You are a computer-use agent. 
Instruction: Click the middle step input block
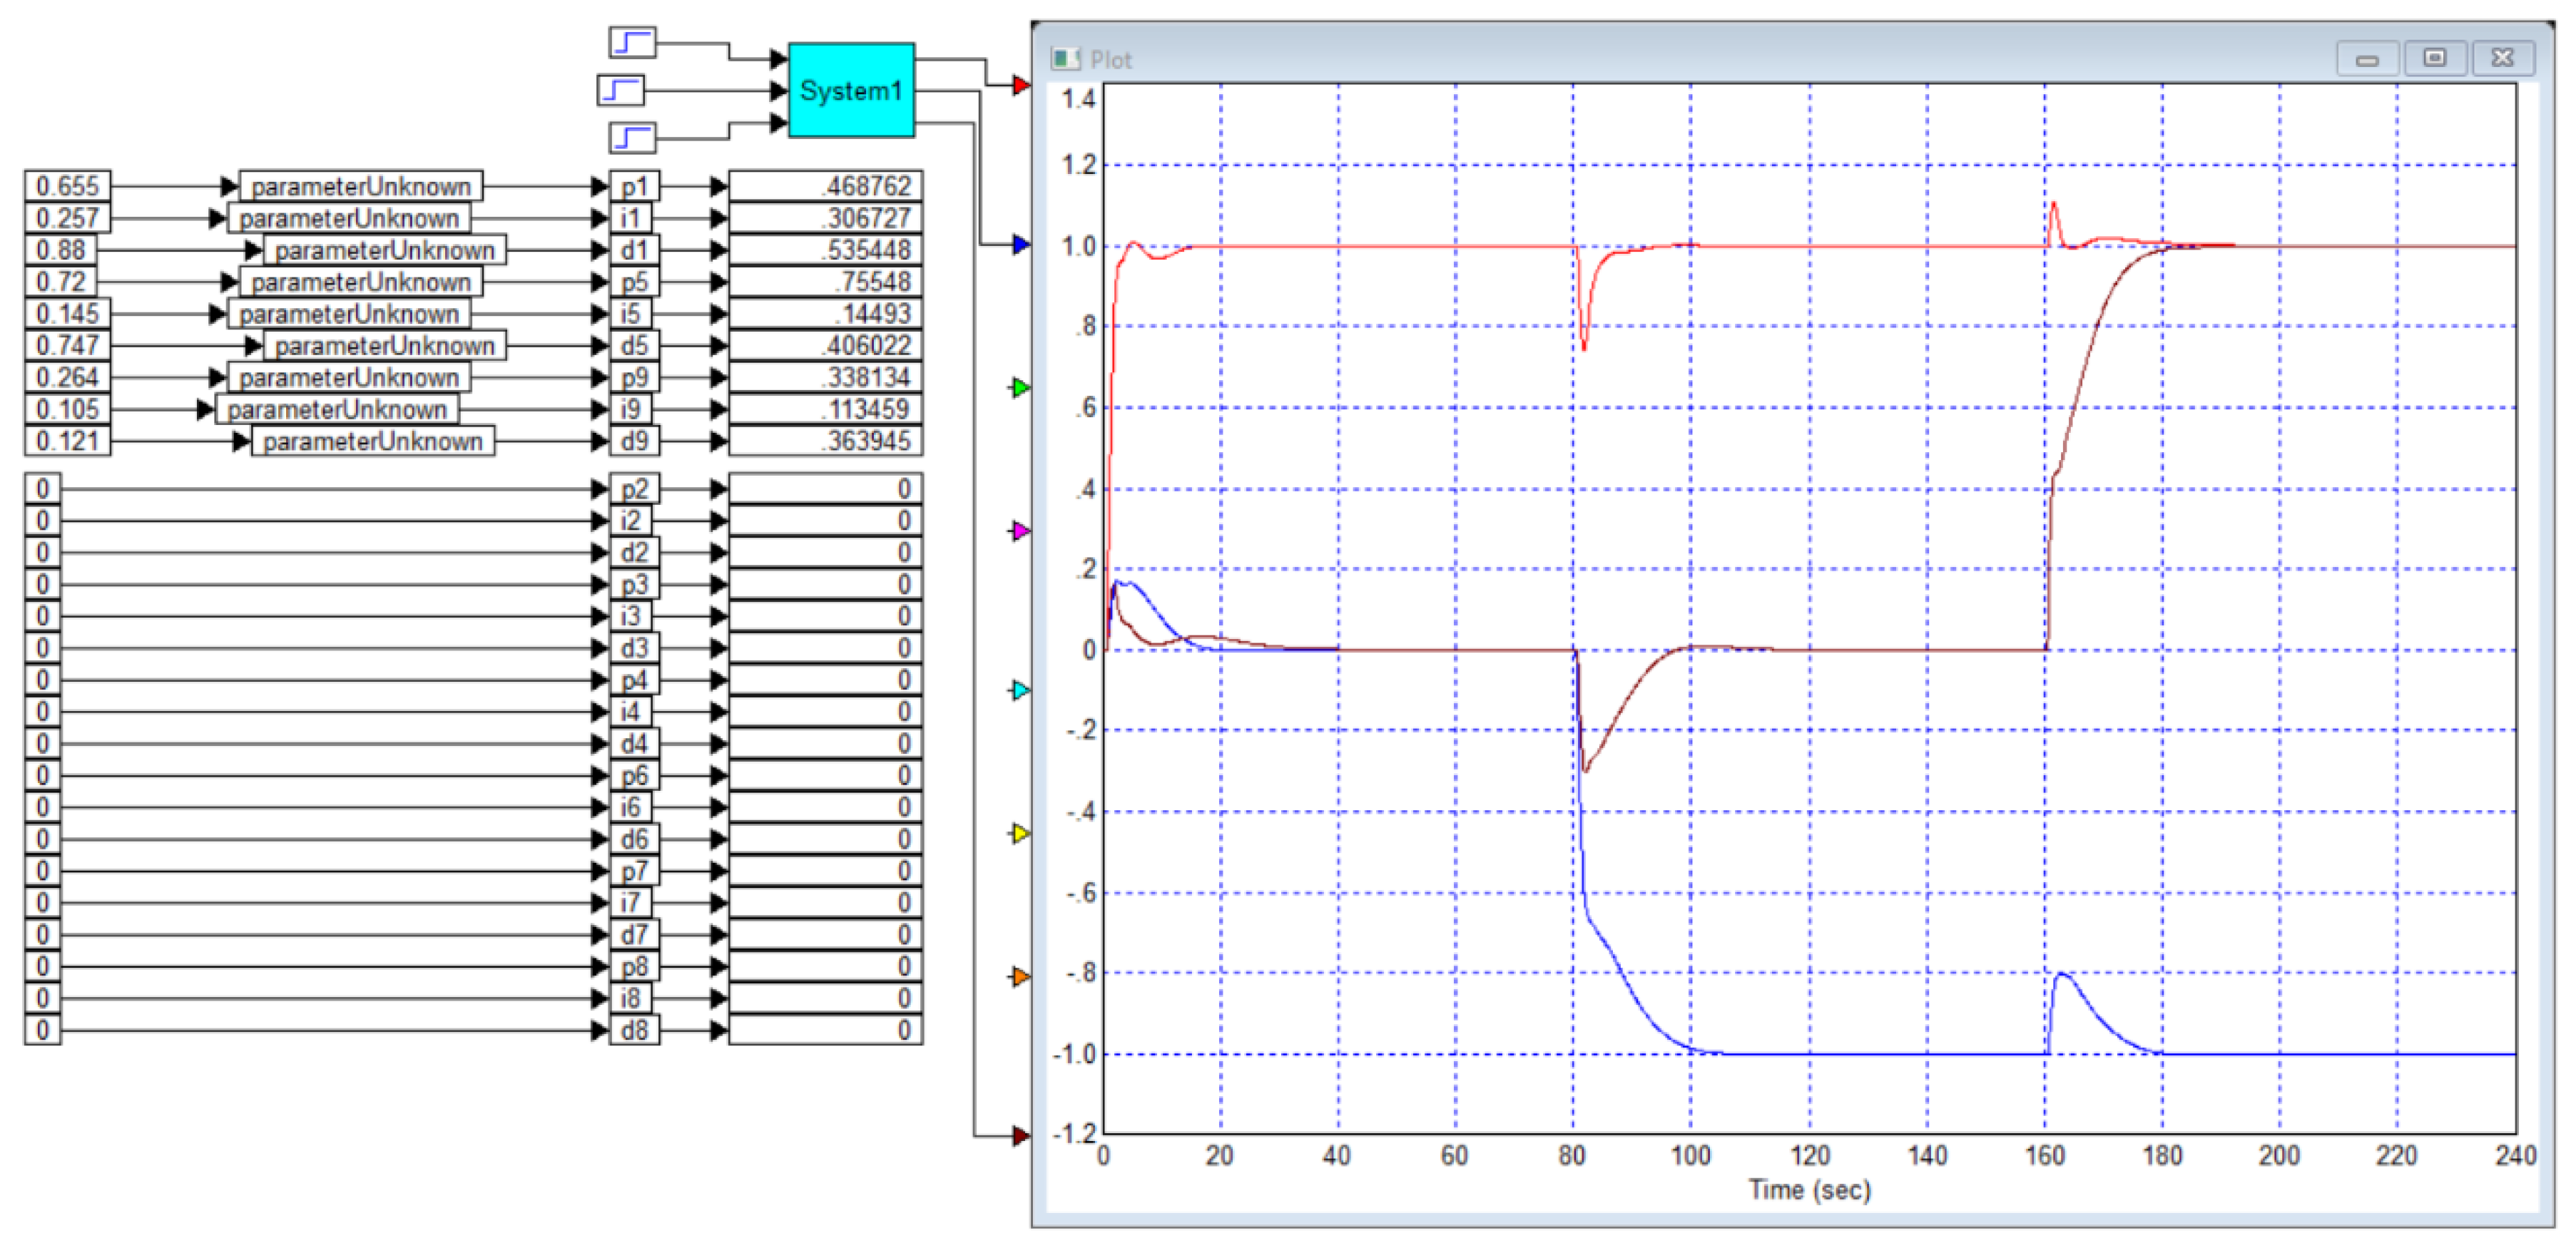[621, 90]
